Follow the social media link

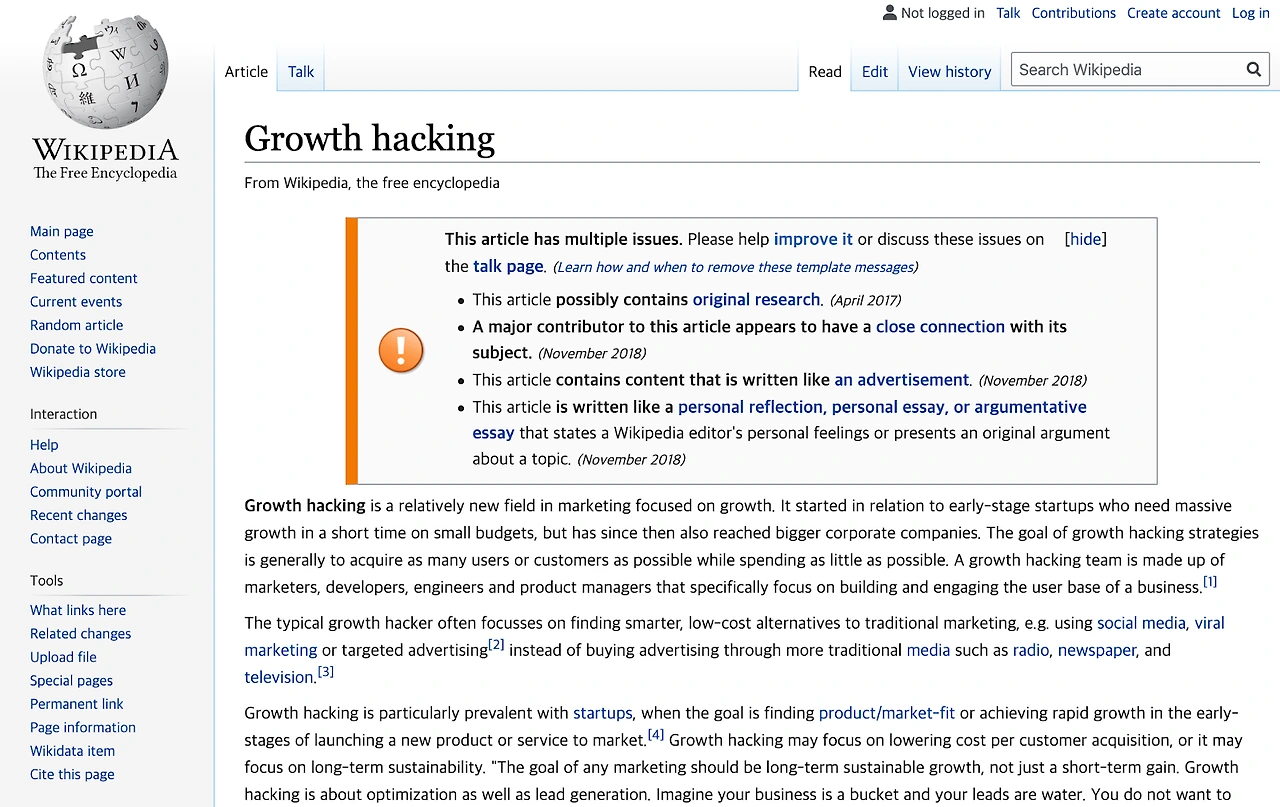coord(1141,623)
